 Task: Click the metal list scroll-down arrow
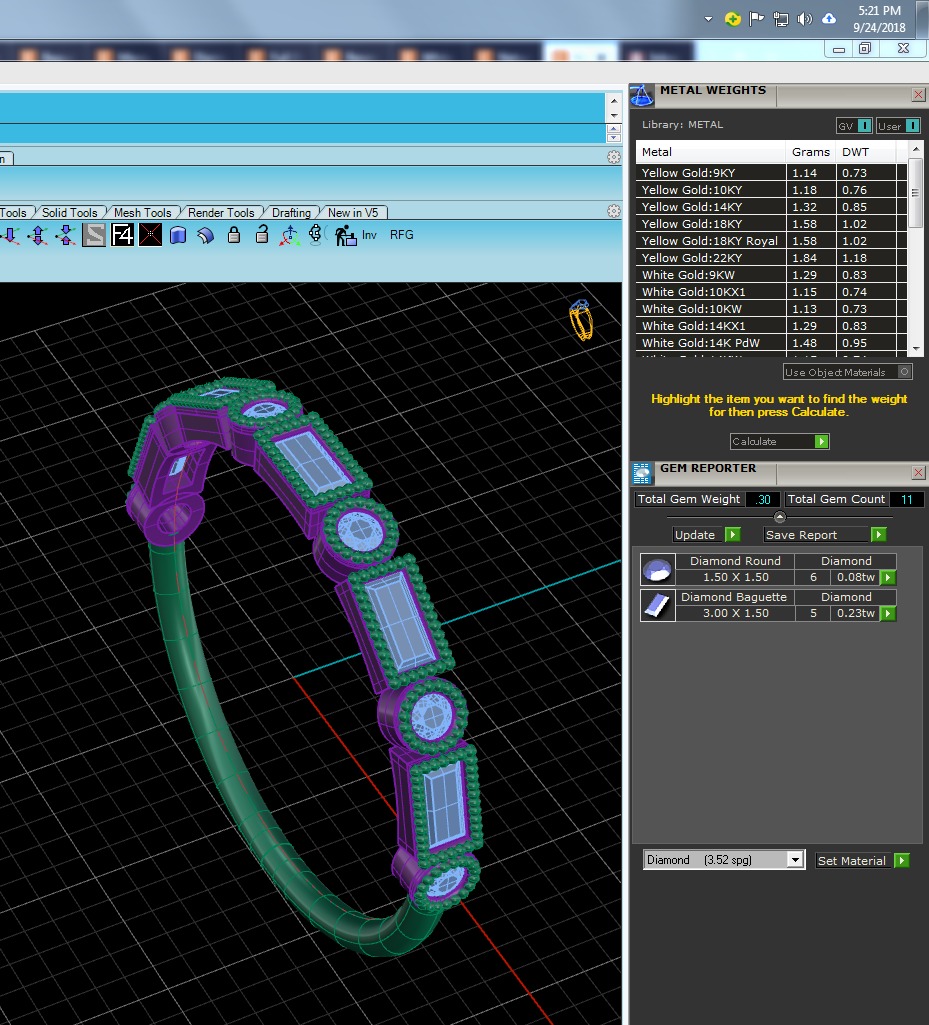(x=916, y=349)
